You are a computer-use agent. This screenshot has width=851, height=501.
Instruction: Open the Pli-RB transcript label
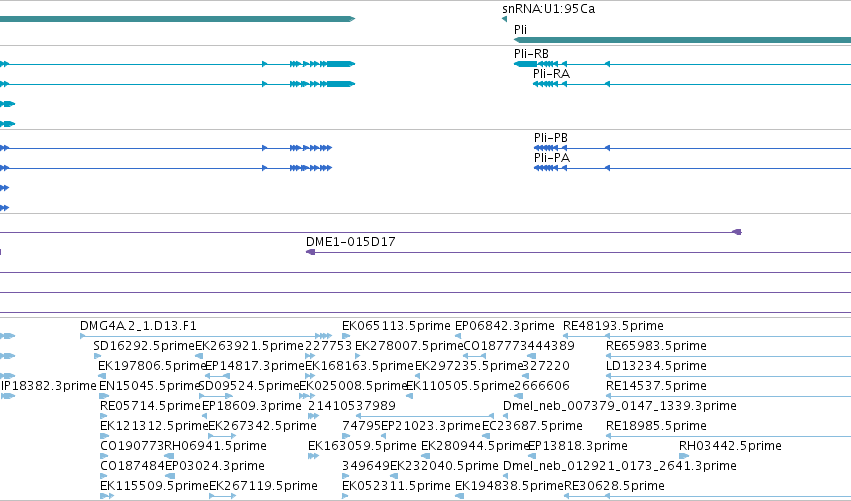pyautogui.click(x=531, y=54)
